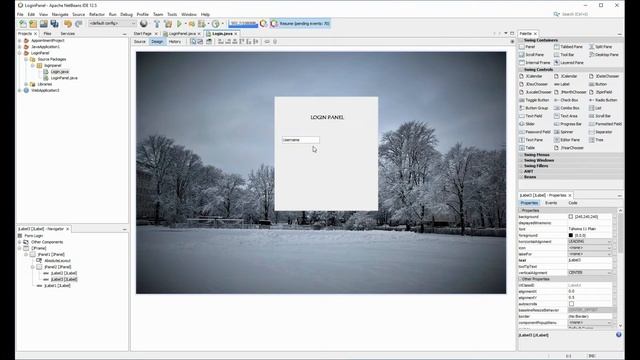Image resolution: width=640 pixels, height=360 pixels.
Task: Switch editor to Source view
Action: (140, 42)
